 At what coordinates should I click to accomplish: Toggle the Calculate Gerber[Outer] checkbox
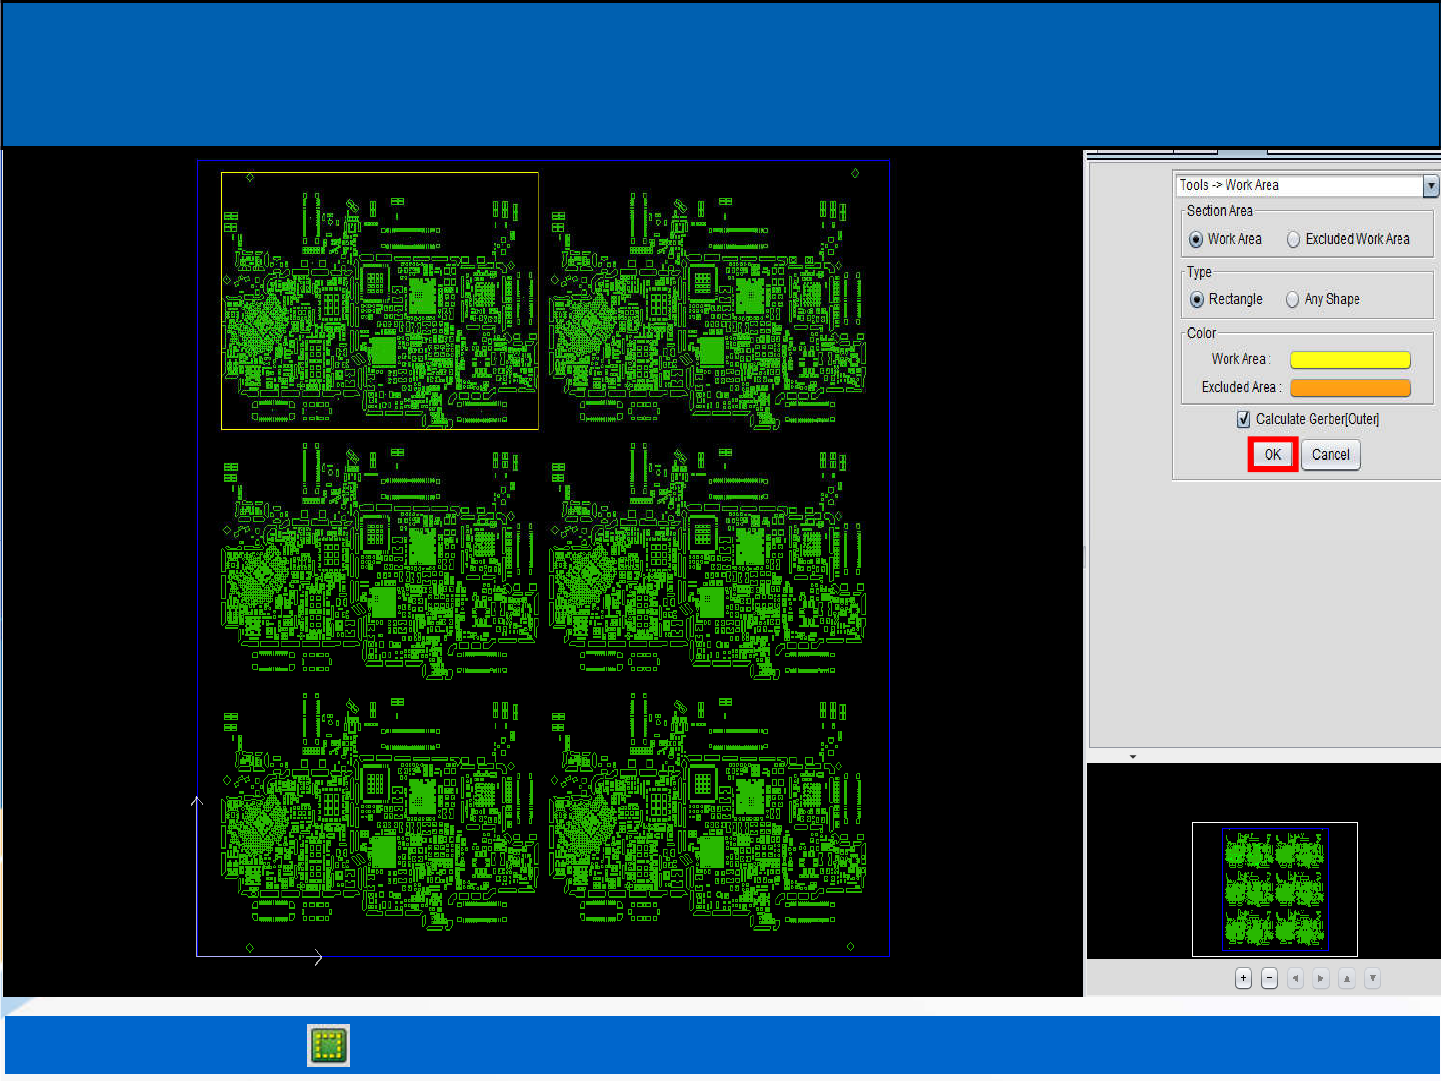click(1243, 420)
